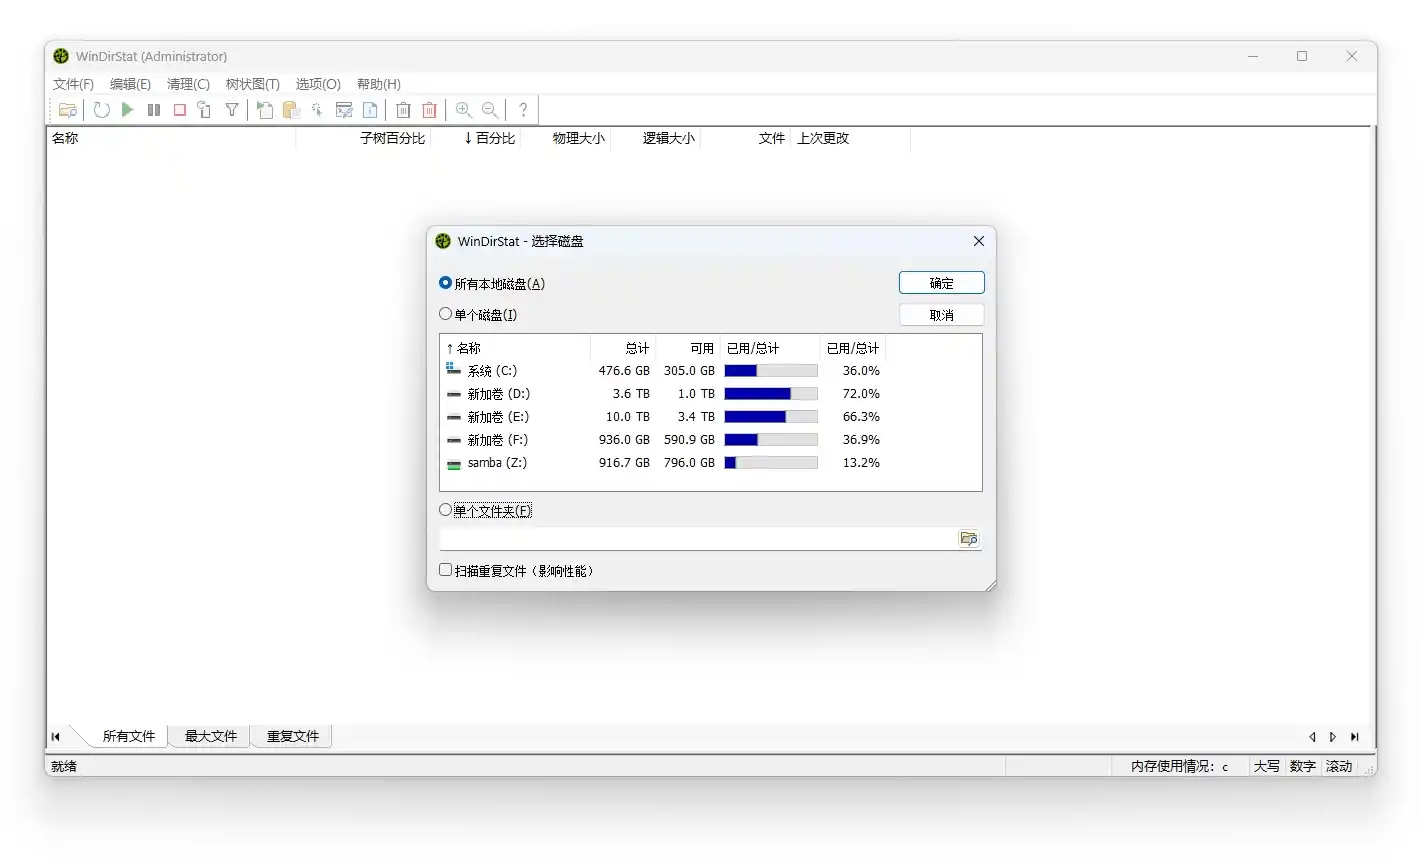Sort main list by ↓百分比 column
Image resolution: width=1420 pixels, height=859 pixels.
477,138
